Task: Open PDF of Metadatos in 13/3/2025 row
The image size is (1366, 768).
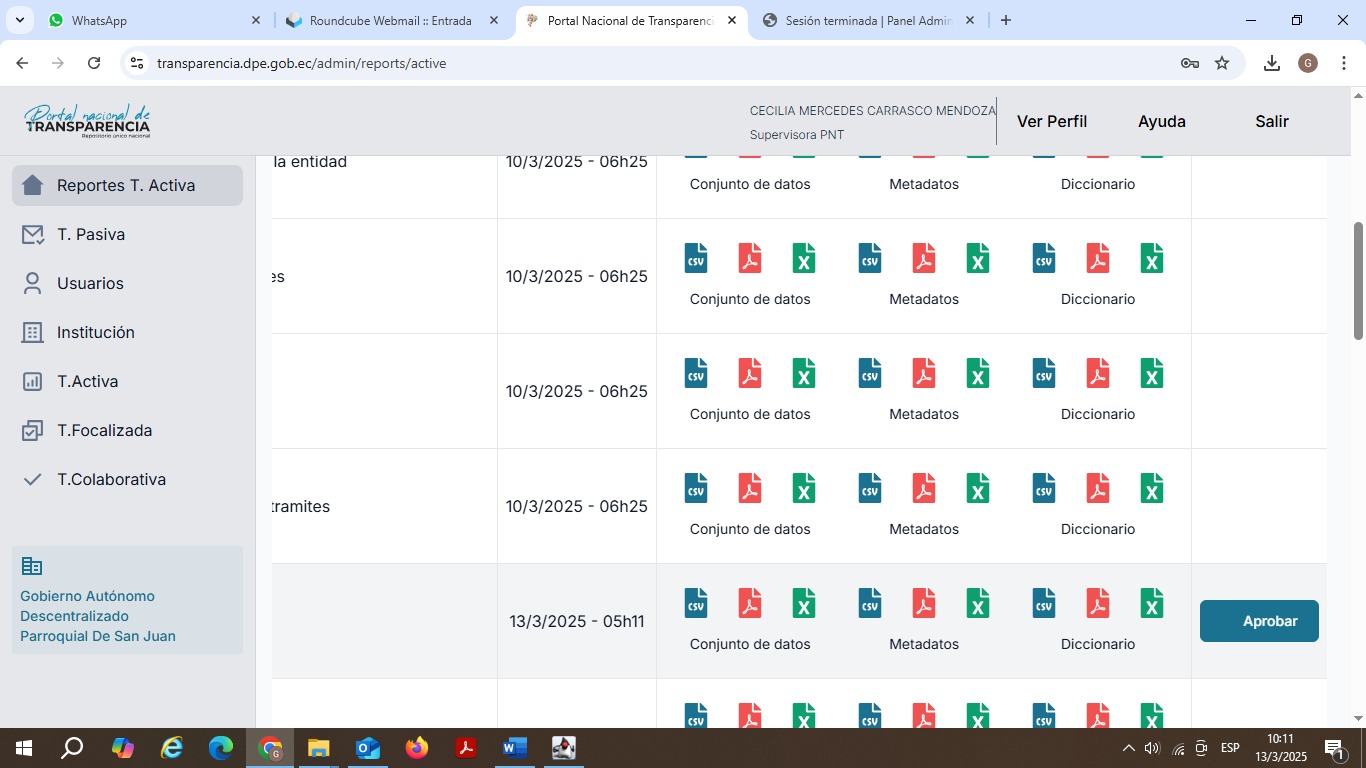Action: click(x=924, y=603)
